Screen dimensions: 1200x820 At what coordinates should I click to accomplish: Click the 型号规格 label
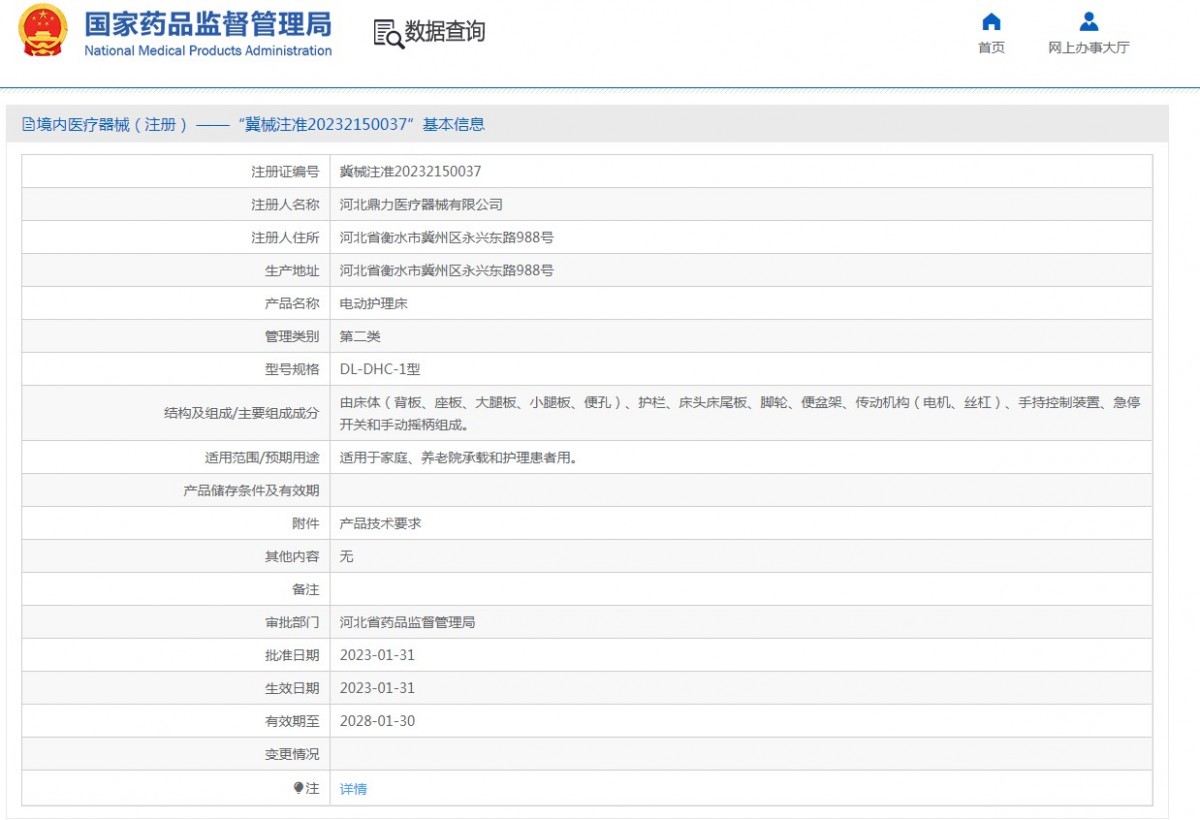pos(292,369)
